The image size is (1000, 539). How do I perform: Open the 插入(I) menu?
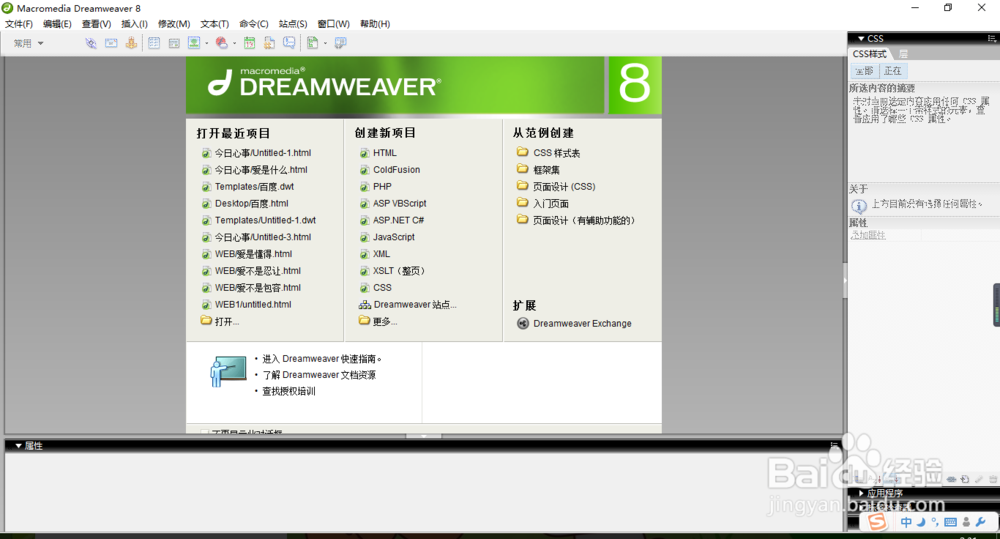click(x=134, y=24)
